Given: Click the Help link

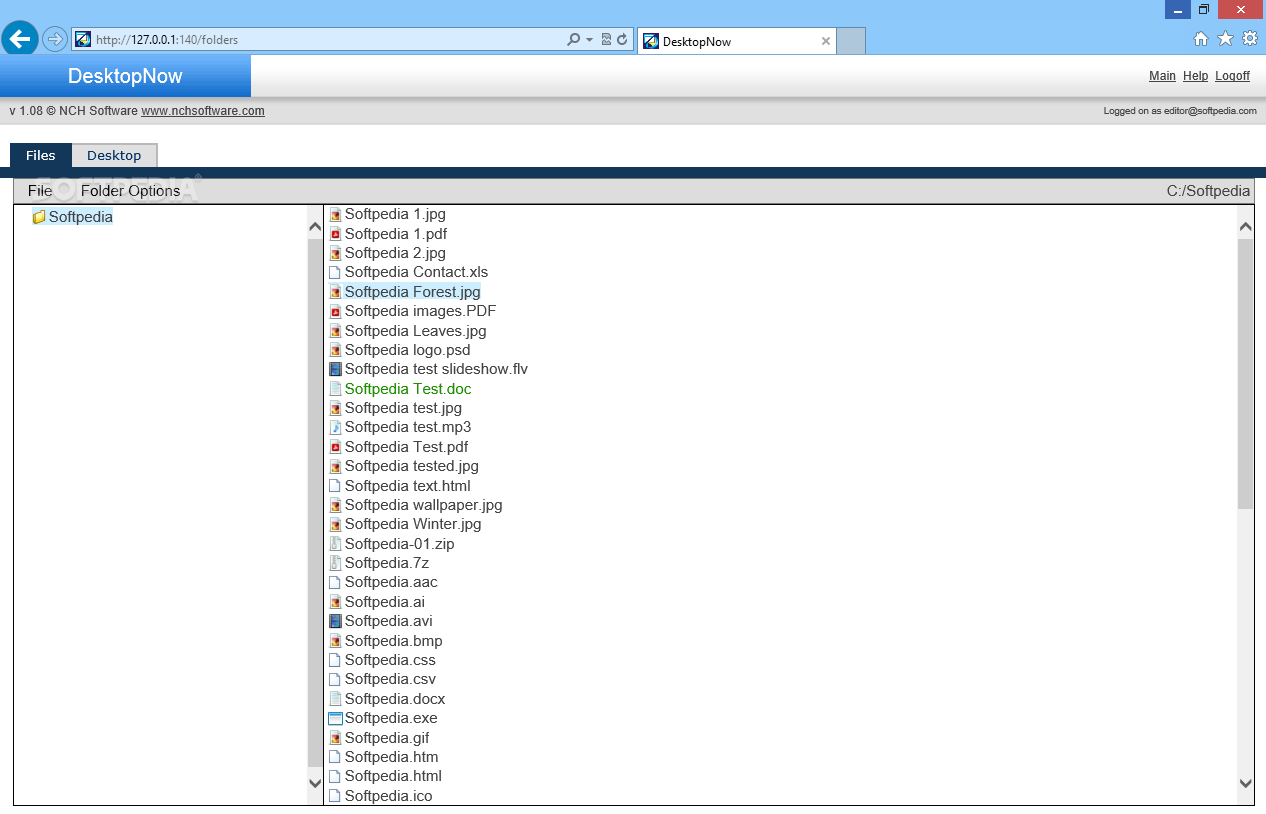Looking at the screenshot, I should (x=1195, y=76).
